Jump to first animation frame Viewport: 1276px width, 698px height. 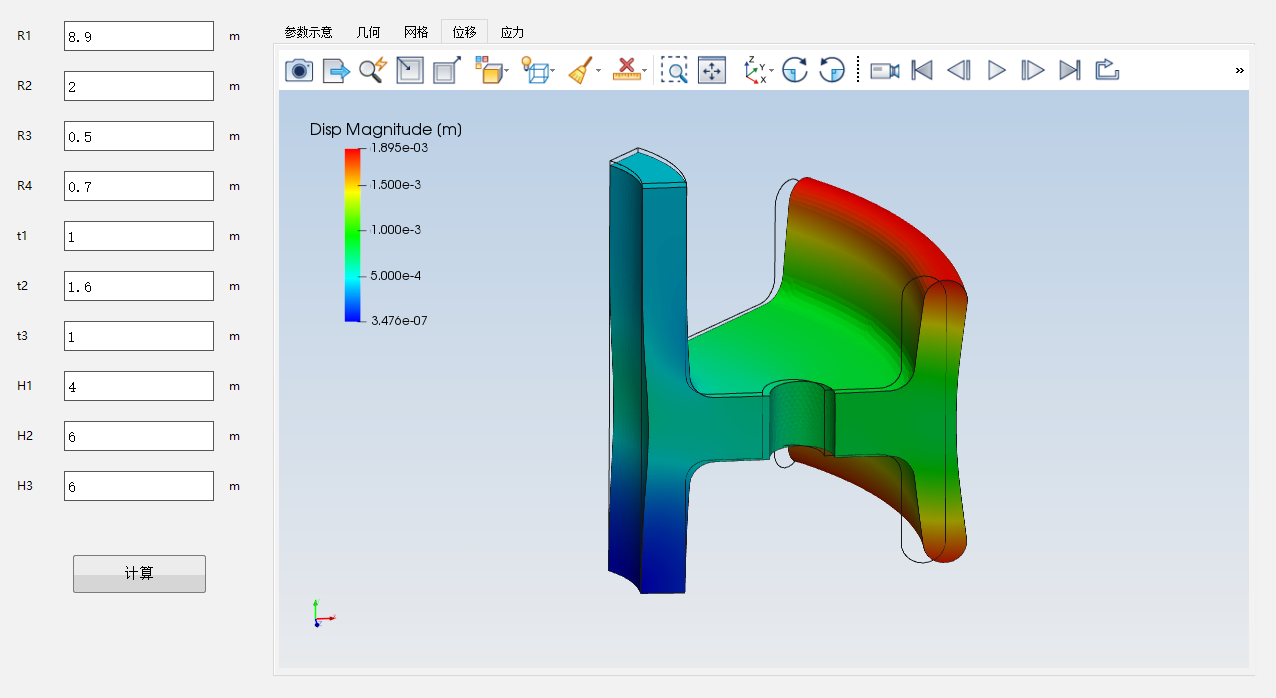pyautogui.click(x=922, y=70)
